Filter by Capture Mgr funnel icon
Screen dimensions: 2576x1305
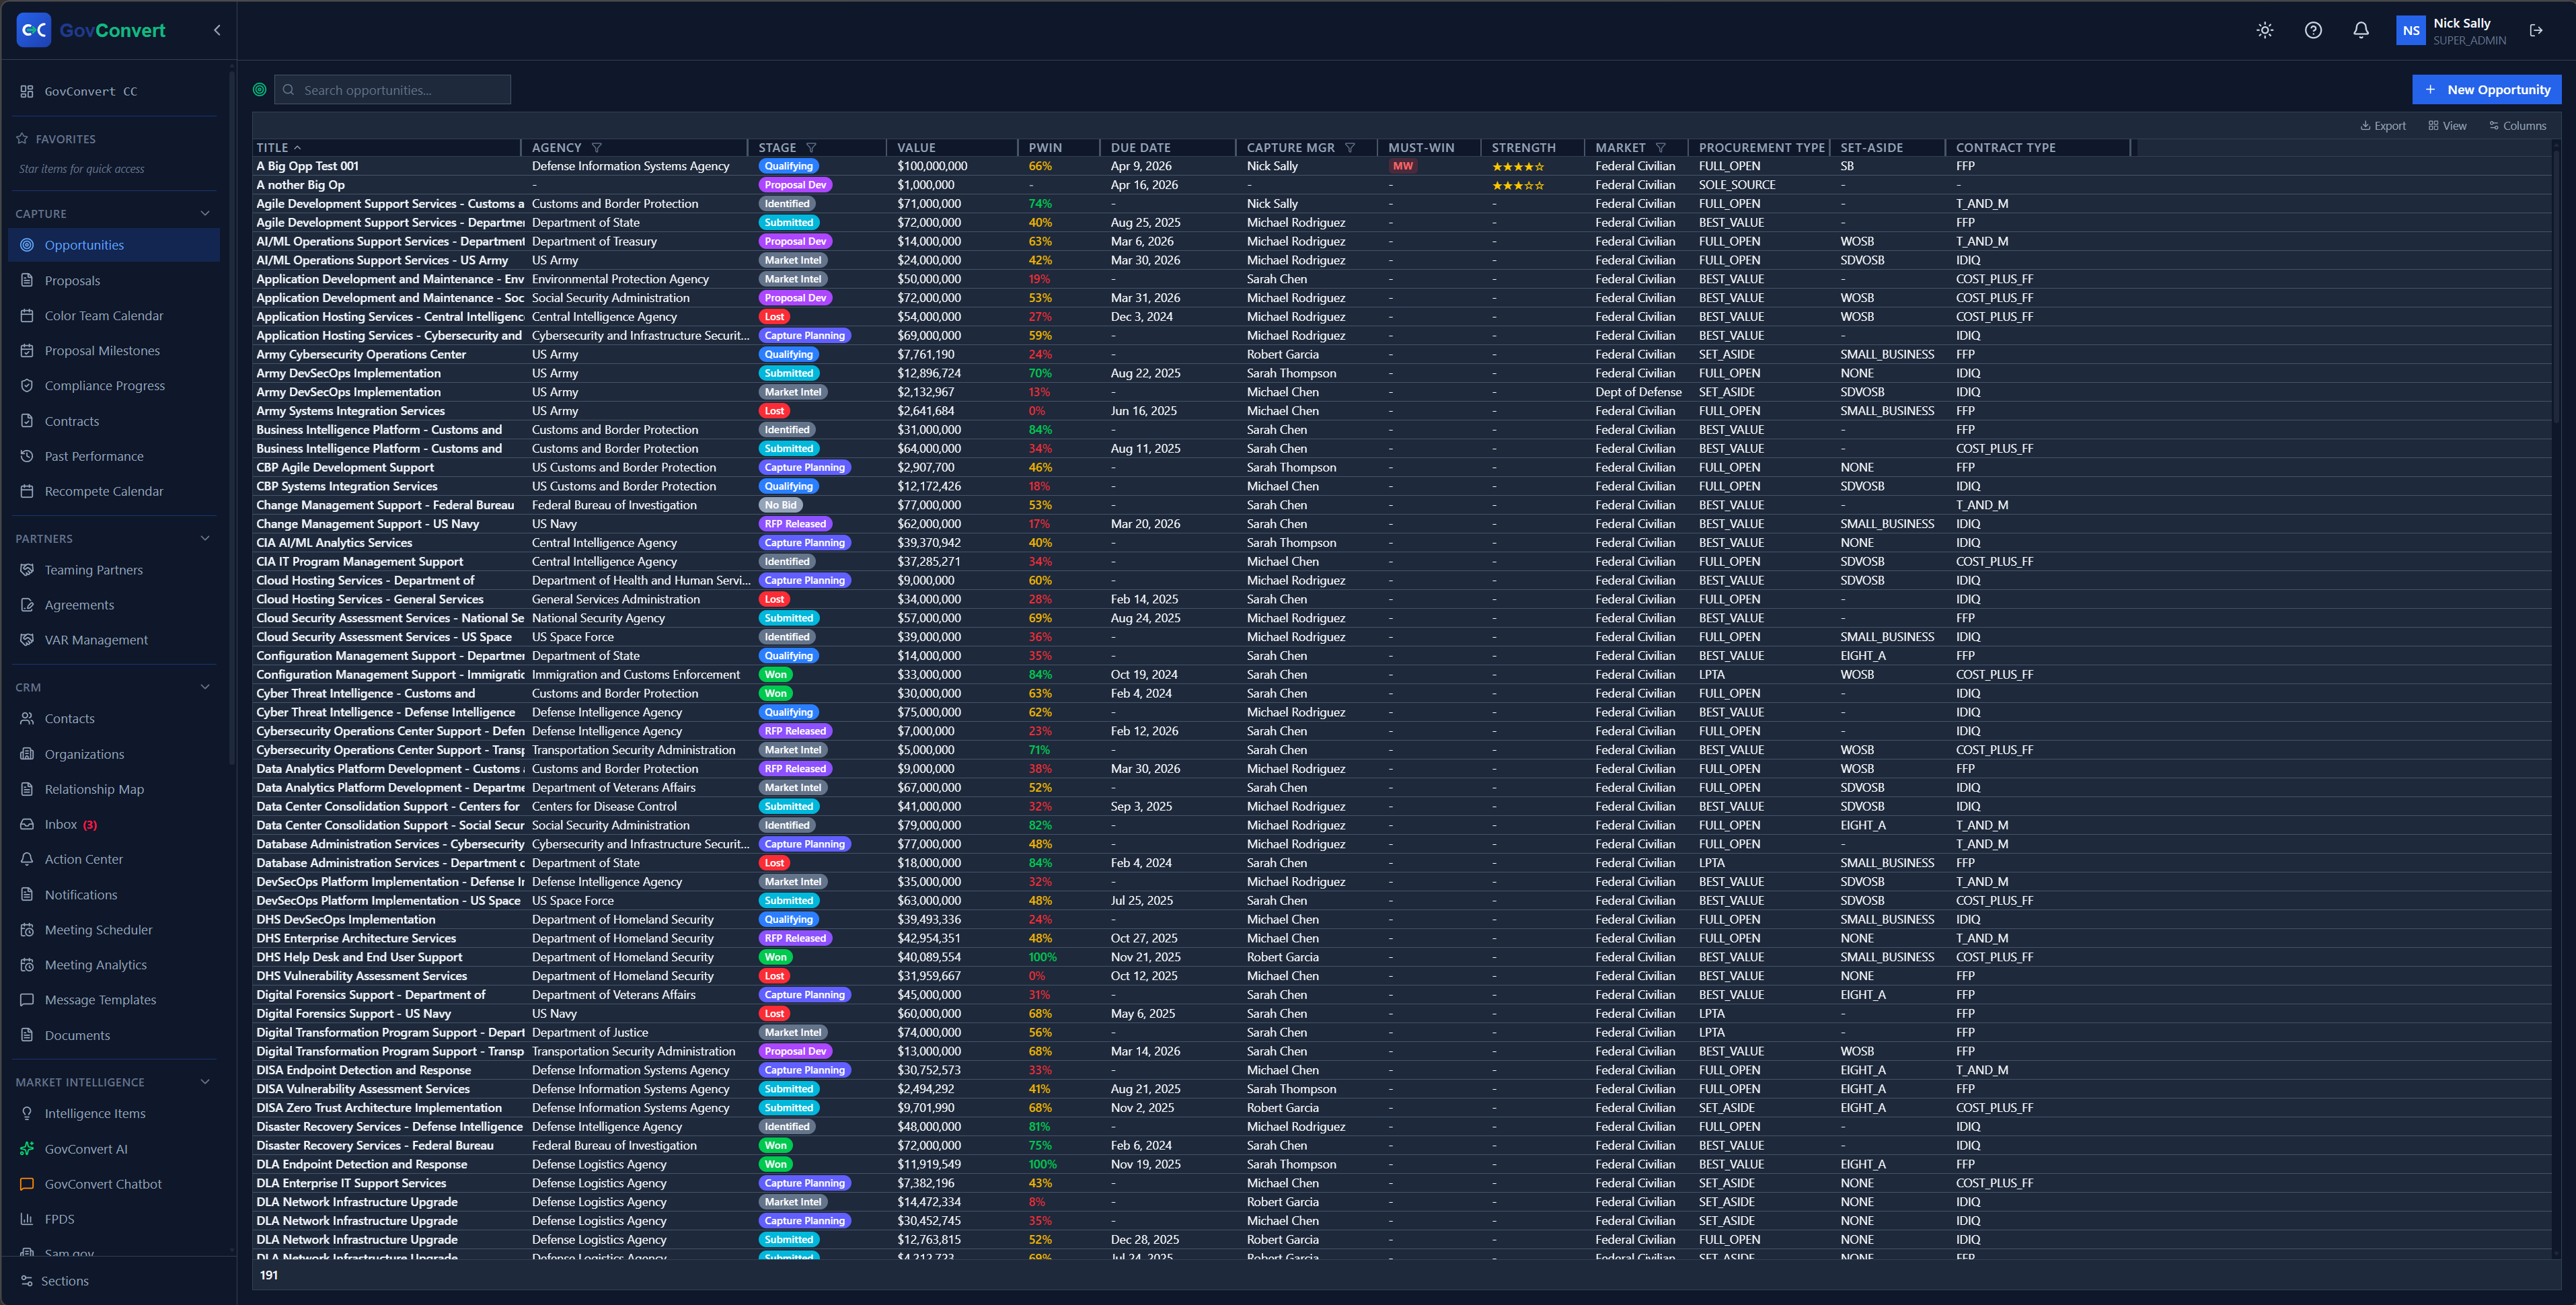pyautogui.click(x=1350, y=148)
